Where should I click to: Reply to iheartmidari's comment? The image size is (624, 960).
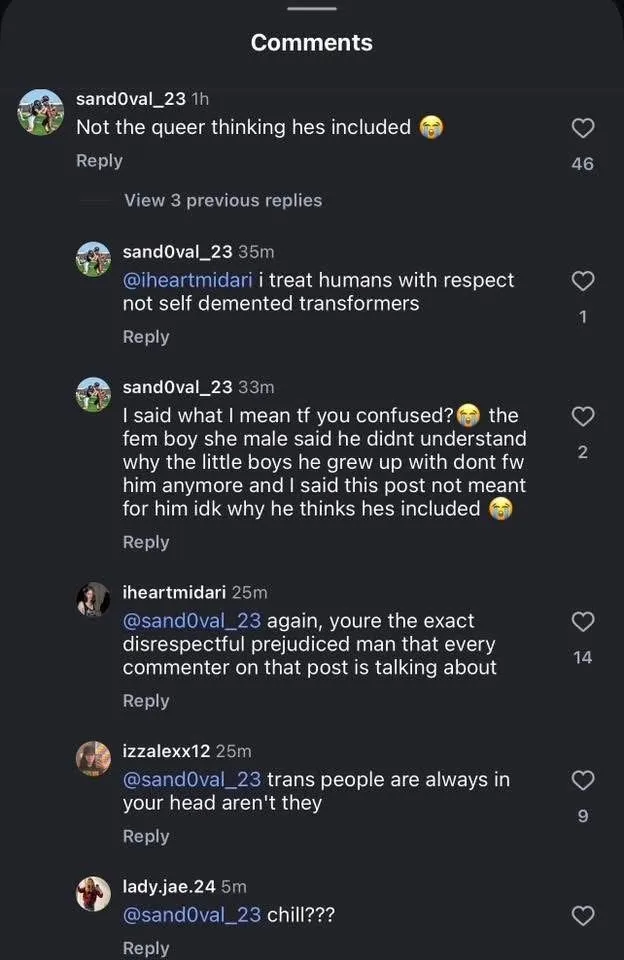pyautogui.click(x=146, y=701)
